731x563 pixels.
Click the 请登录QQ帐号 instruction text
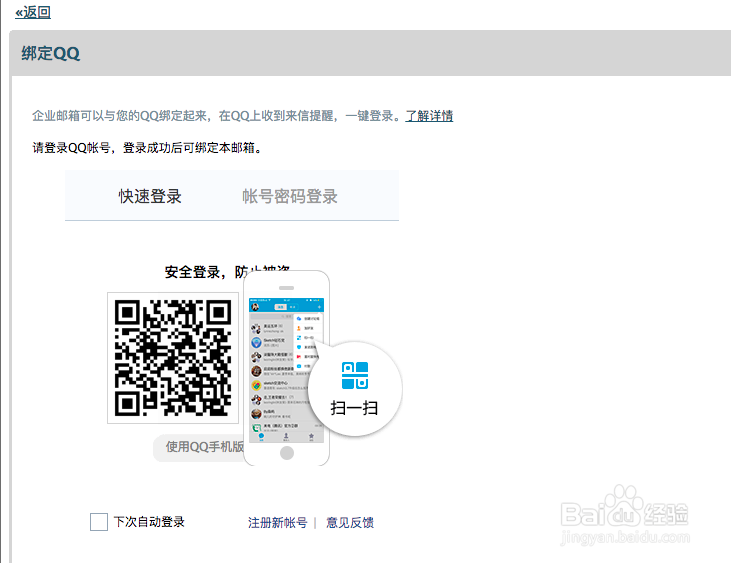147,148
